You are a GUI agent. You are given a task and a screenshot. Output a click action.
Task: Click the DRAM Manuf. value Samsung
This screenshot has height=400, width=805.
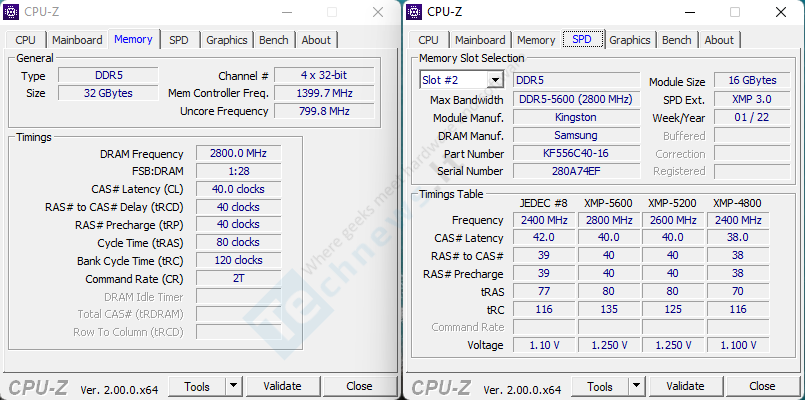coord(577,135)
